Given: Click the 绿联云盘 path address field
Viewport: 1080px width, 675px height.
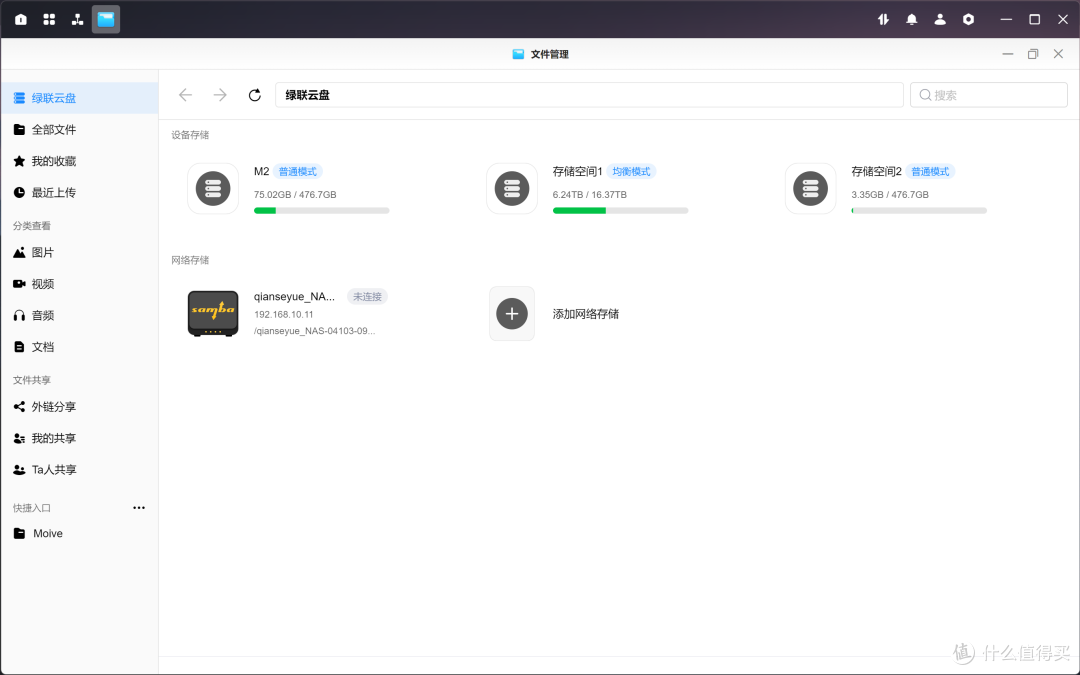Looking at the screenshot, I should click(589, 95).
